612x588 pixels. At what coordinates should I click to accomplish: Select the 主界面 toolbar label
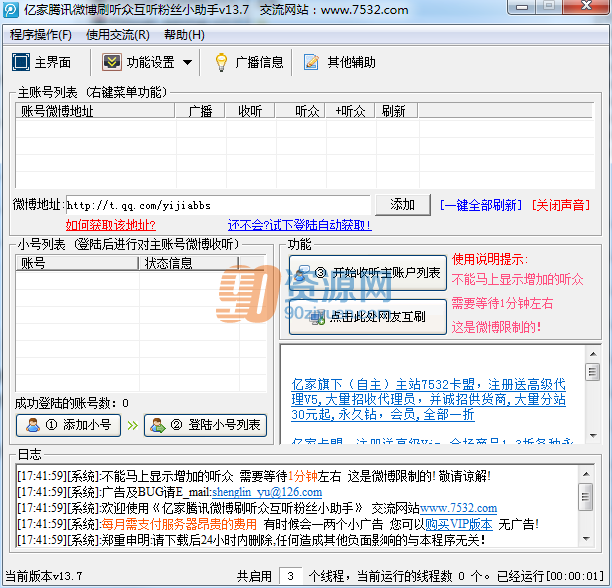53,62
